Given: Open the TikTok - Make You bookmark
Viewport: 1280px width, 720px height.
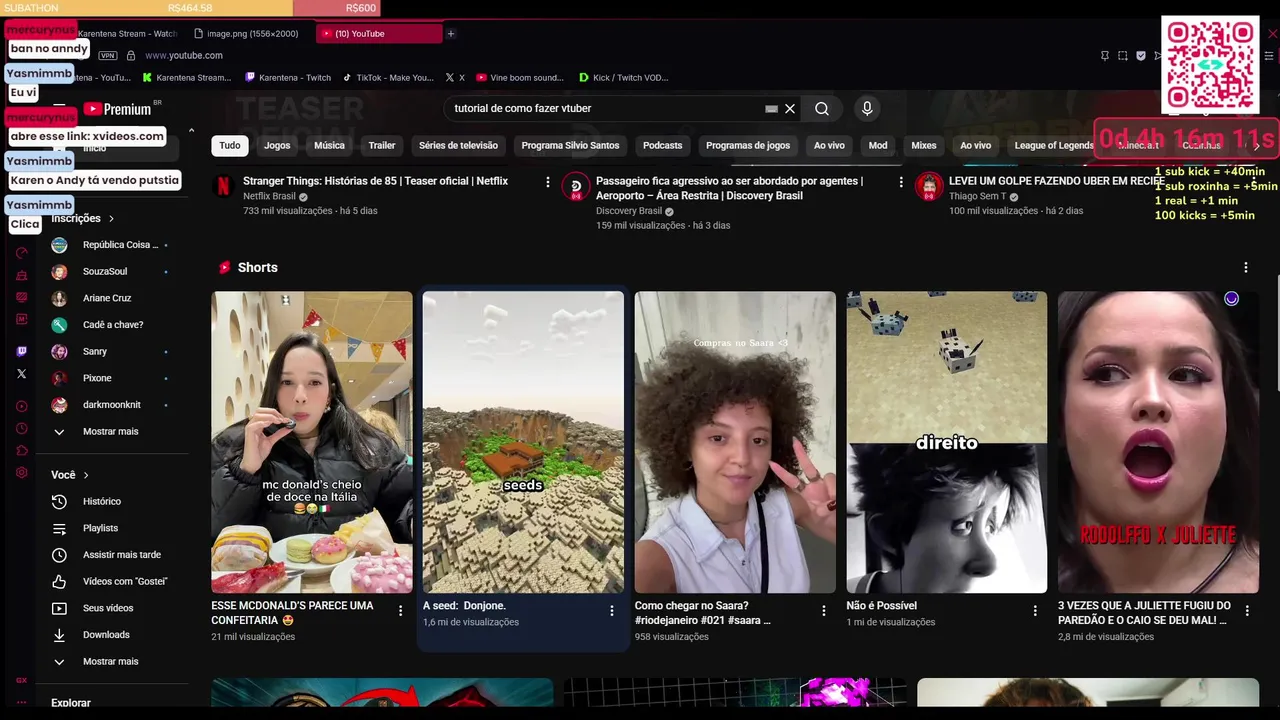Looking at the screenshot, I should tap(388, 78).
